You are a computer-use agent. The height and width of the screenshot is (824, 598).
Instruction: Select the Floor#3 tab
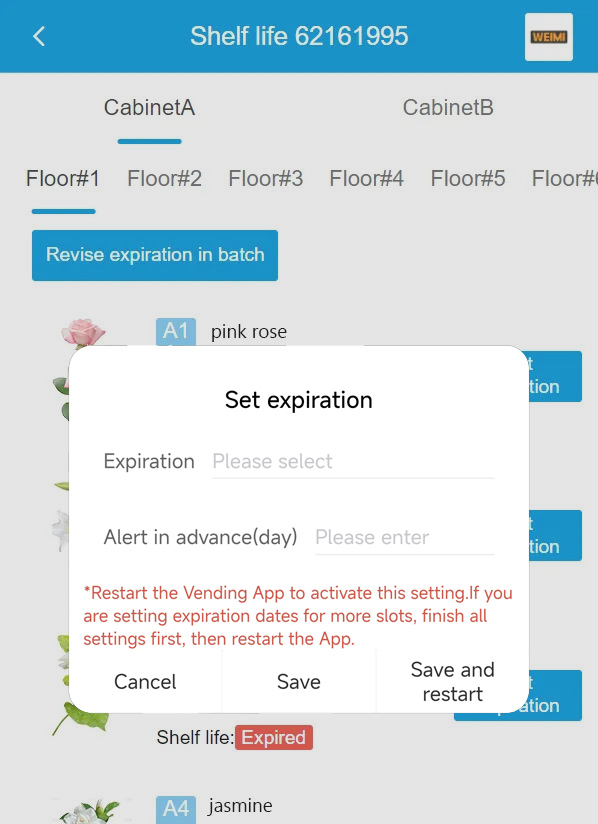tap(265, 179)
